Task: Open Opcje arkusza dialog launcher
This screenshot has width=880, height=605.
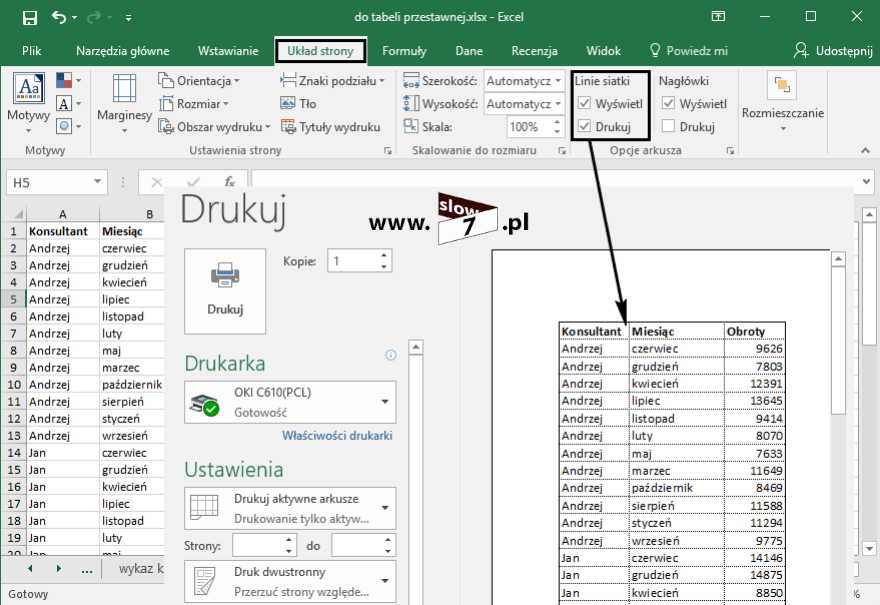Action: (x=730, y=150)
